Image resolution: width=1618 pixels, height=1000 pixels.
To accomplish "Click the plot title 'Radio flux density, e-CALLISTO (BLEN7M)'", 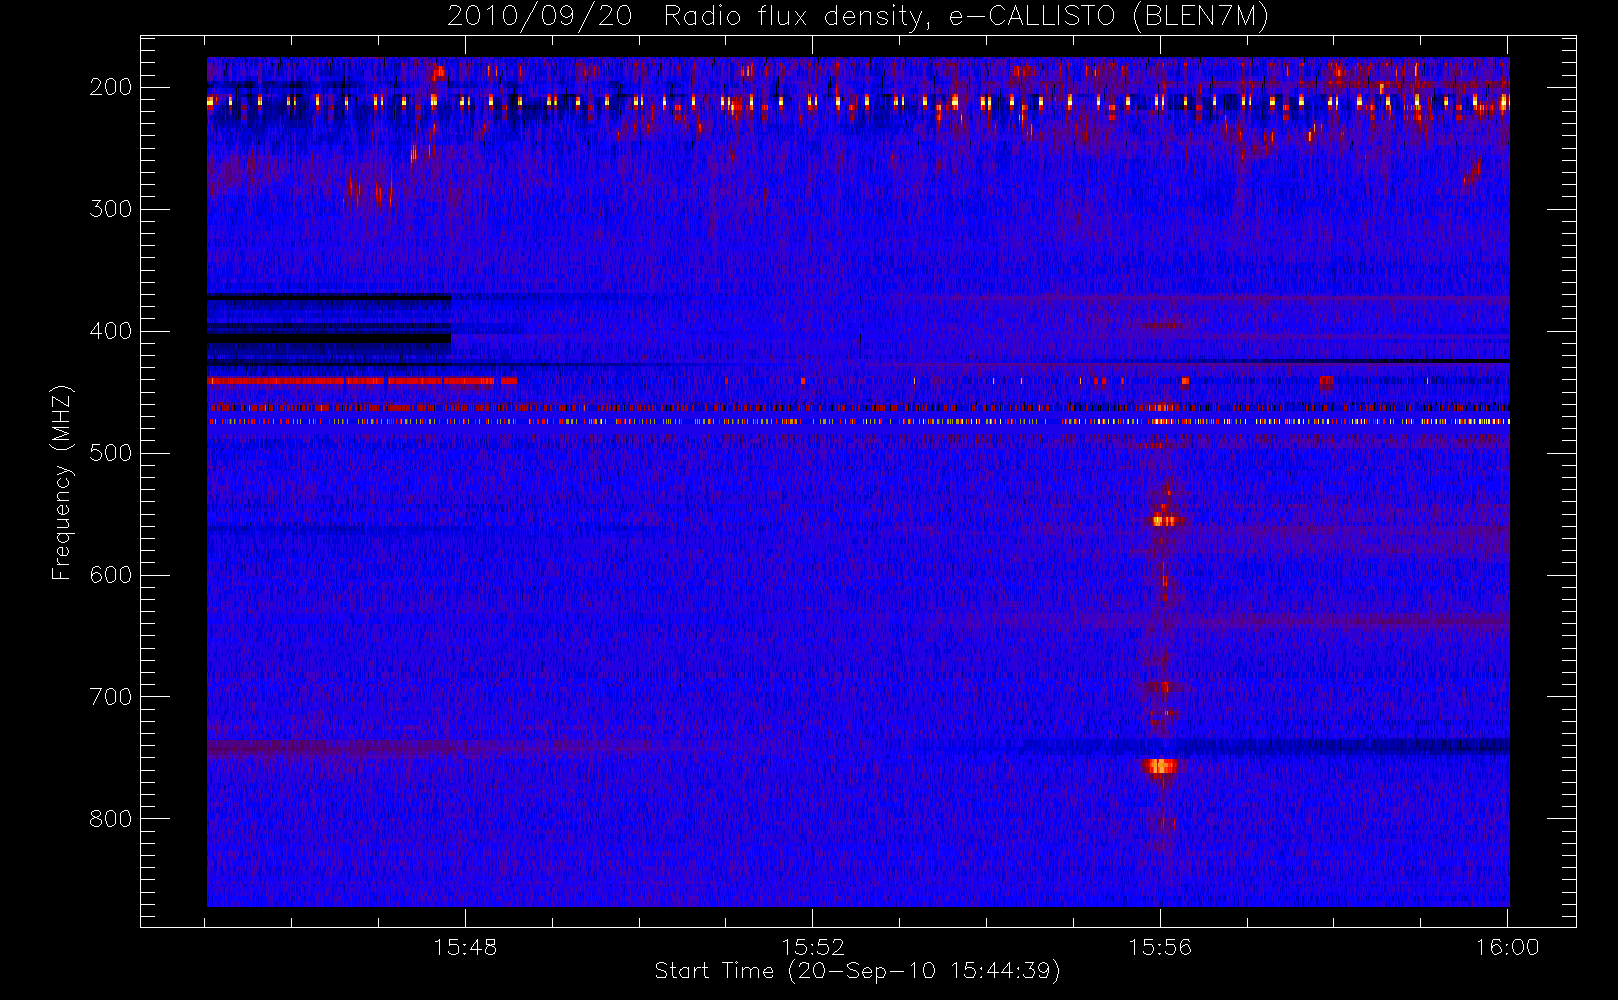I will coord(966,17).
